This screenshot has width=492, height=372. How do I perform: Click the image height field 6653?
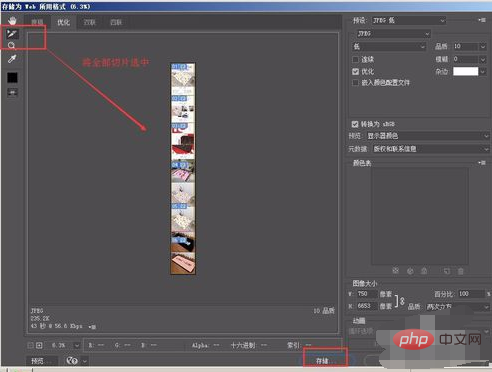(367, 306)
